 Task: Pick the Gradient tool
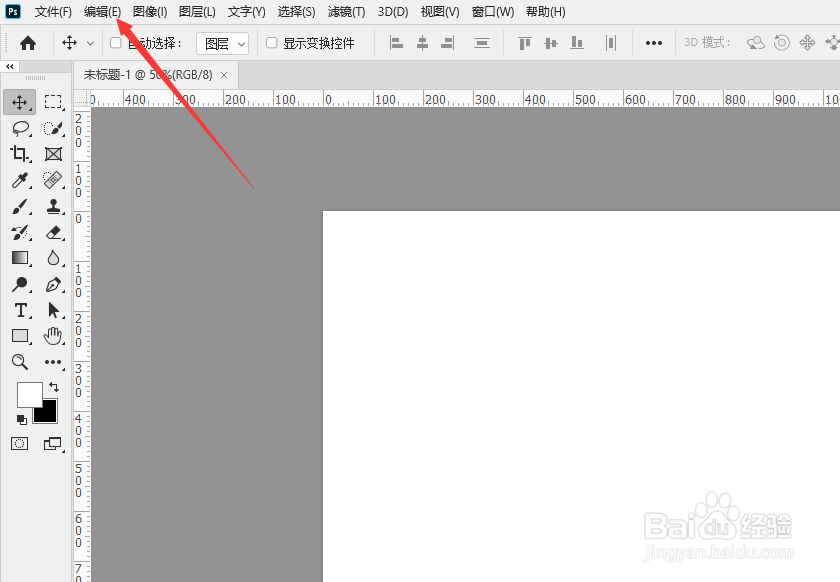(x=20, y=258)
